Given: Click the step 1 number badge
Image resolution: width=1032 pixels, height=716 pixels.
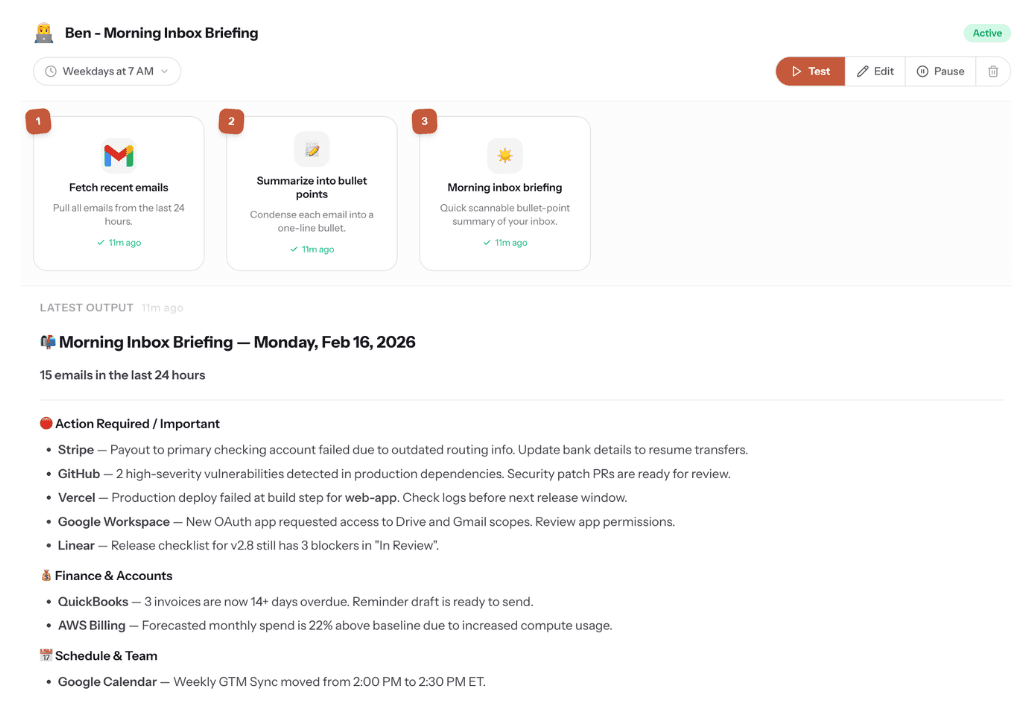Looking at the screenshot, I should (38, 122).
